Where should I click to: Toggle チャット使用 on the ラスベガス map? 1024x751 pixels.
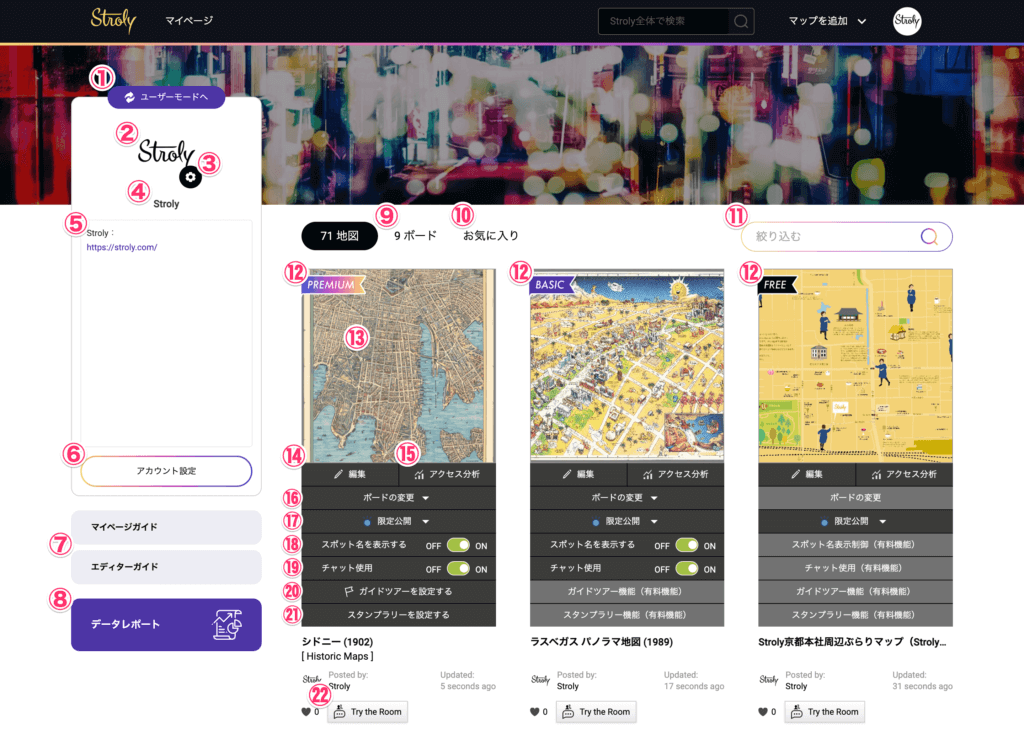click(x=687, y=569)
